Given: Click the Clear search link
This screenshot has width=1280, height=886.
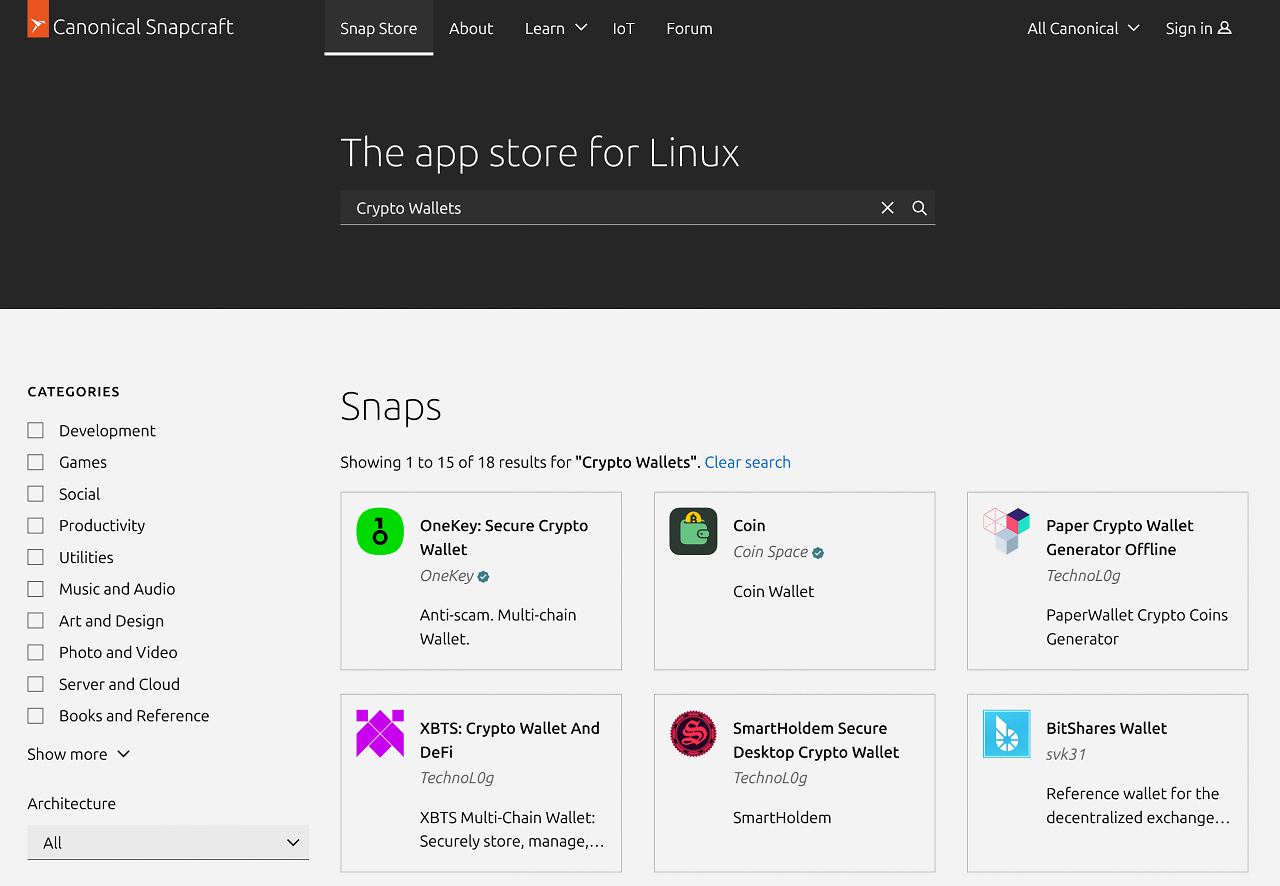Looking at the screenshot, I should pos(747,462).
